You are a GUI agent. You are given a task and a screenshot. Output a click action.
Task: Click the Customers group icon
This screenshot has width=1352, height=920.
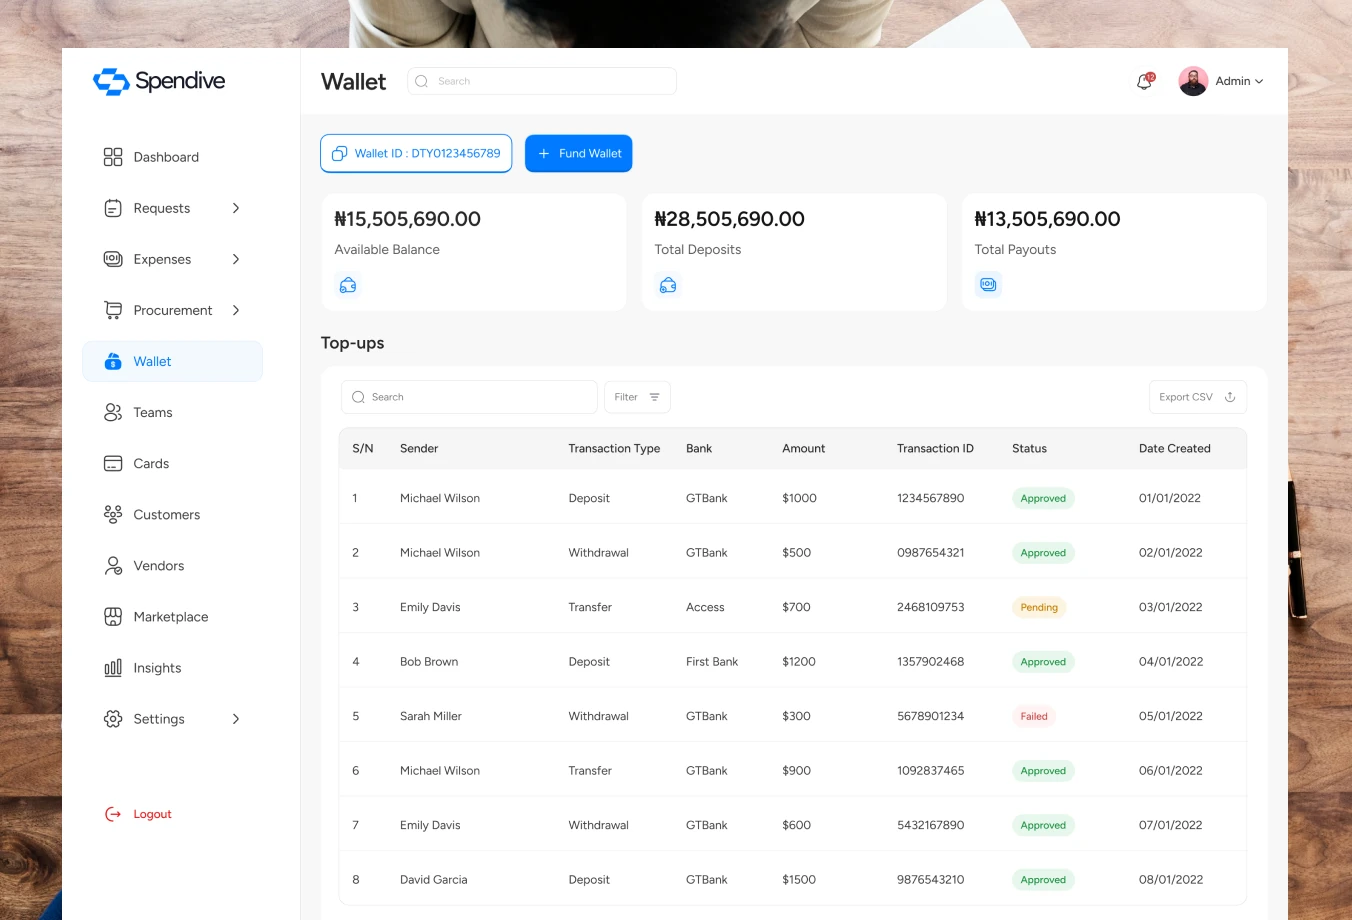[113, 514]
